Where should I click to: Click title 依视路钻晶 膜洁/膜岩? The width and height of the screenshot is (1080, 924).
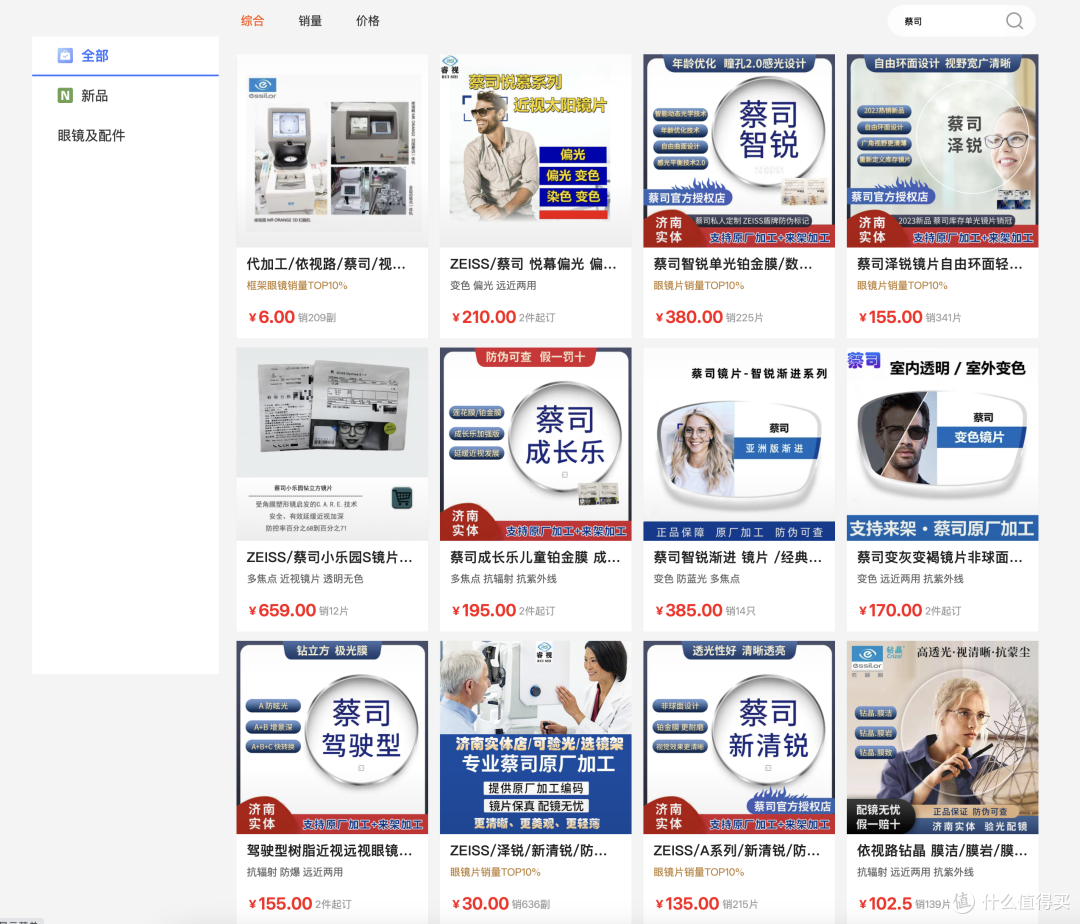pos(942,851)
